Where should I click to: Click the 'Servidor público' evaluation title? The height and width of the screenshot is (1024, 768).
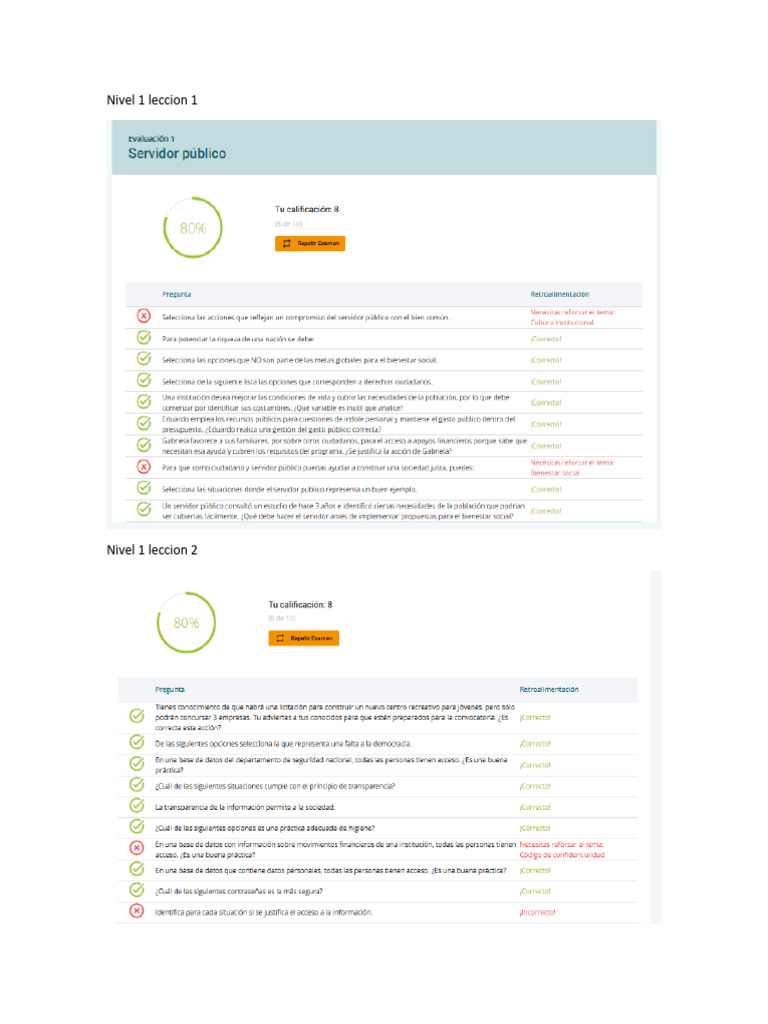tap(177, 153)
